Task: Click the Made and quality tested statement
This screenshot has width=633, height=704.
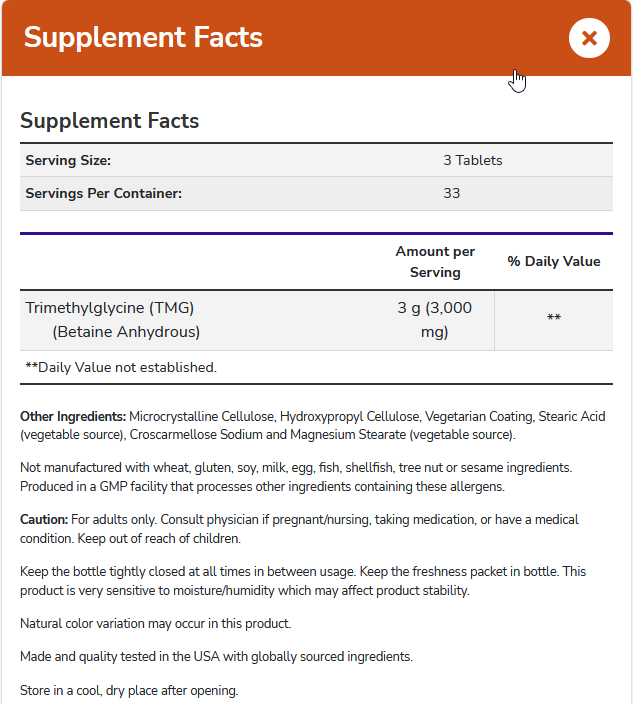Action: [215, 657]
